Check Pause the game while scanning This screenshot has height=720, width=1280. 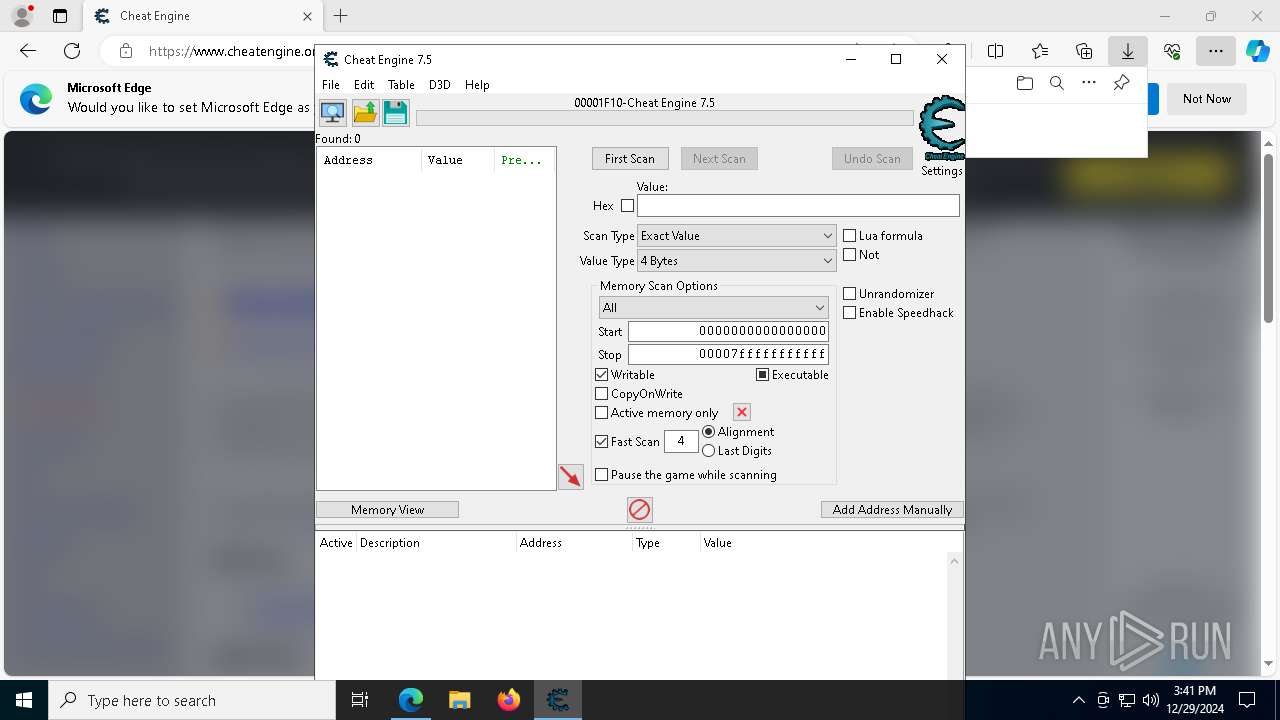(x=602, y=475)
